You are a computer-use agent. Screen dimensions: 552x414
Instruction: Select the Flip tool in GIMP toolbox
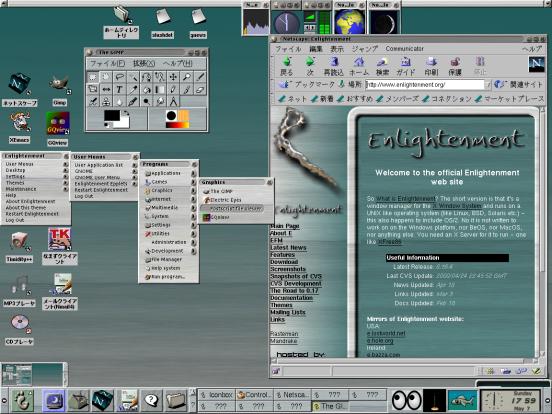106,89
